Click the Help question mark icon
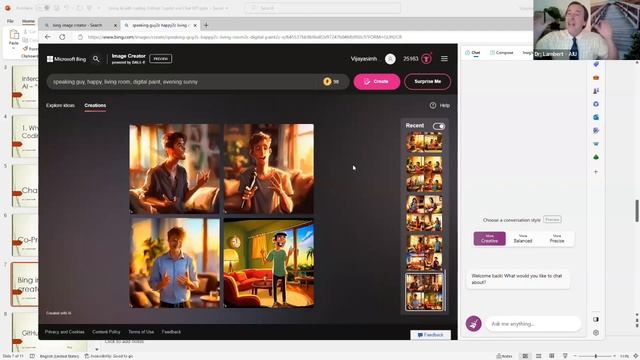 pos(433,105)
